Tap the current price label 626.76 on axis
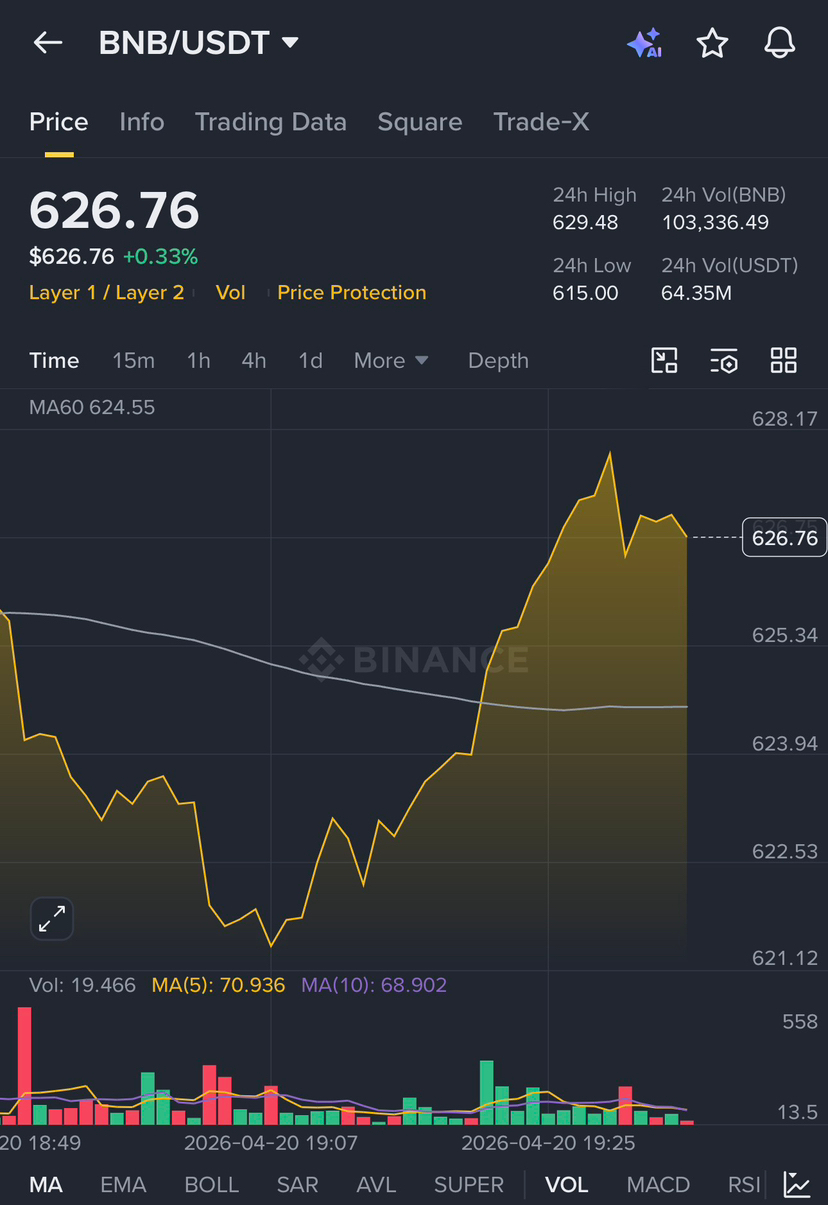 [x=784, y=538]
